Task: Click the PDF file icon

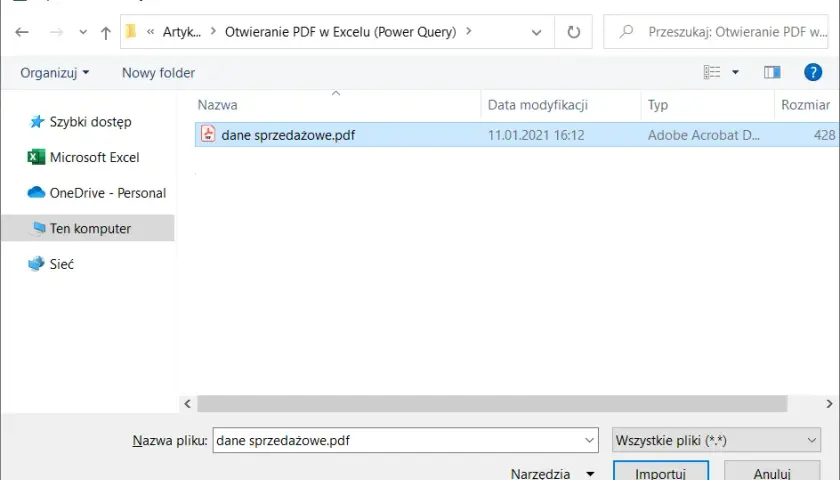Action: [x=208, y=134]
